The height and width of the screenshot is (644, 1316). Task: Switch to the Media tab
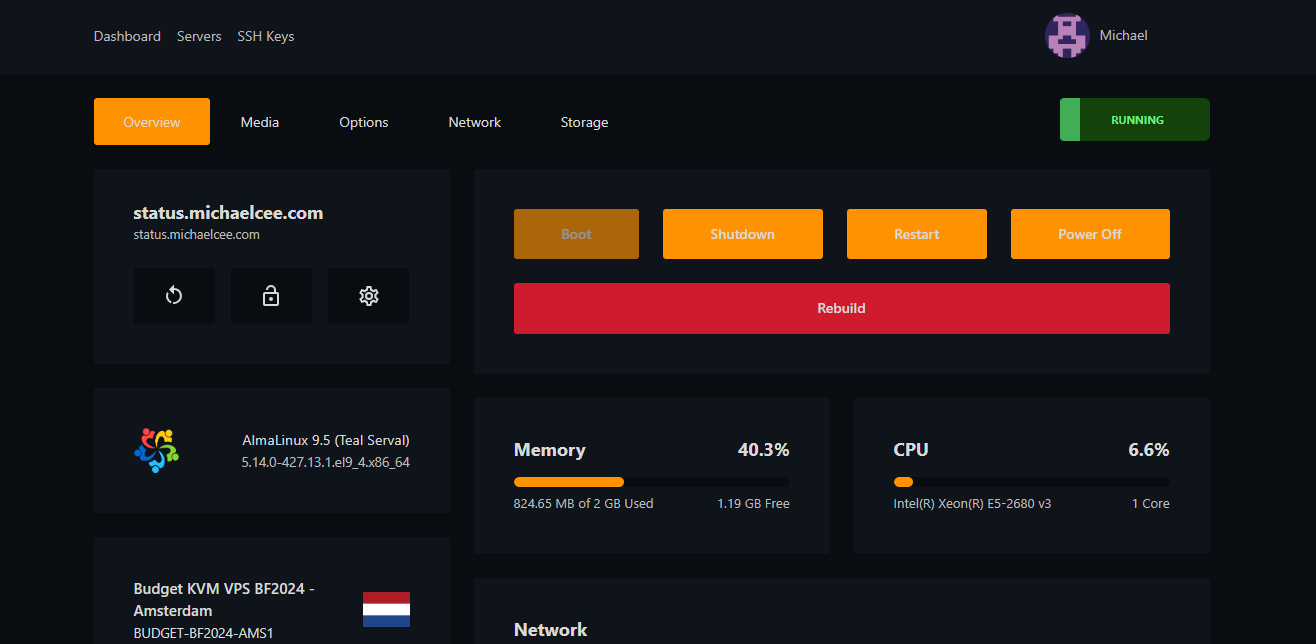click(x=260, y=122)
